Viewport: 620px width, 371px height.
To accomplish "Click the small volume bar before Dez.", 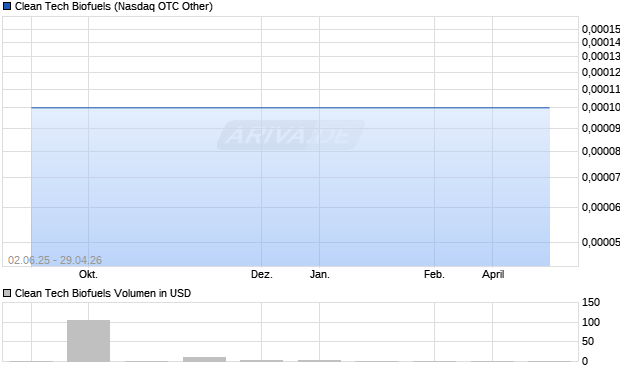I will [x=204, y=359].
